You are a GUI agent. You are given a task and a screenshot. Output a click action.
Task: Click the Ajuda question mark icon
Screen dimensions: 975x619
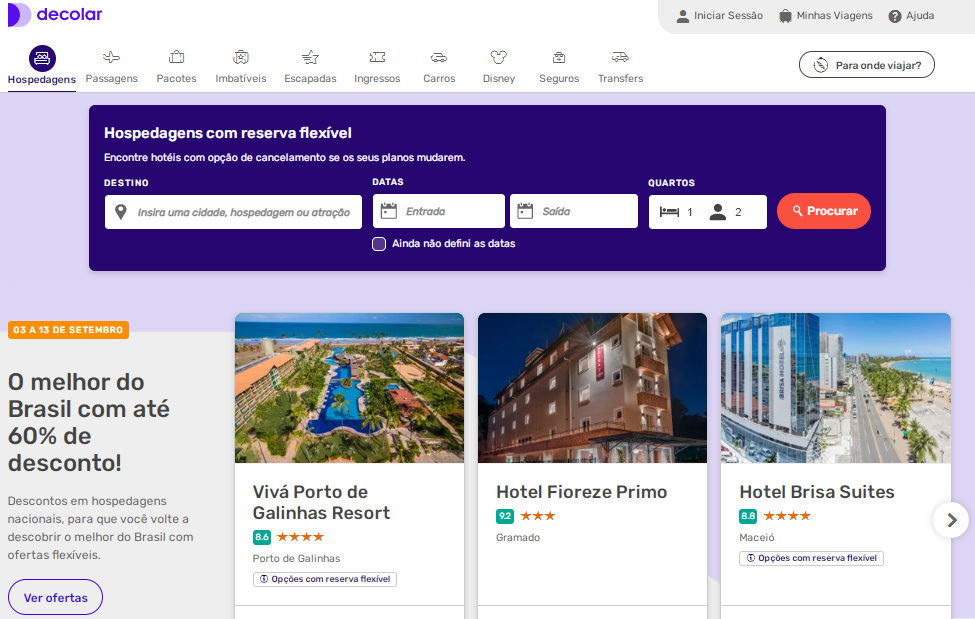coord(895,16)
